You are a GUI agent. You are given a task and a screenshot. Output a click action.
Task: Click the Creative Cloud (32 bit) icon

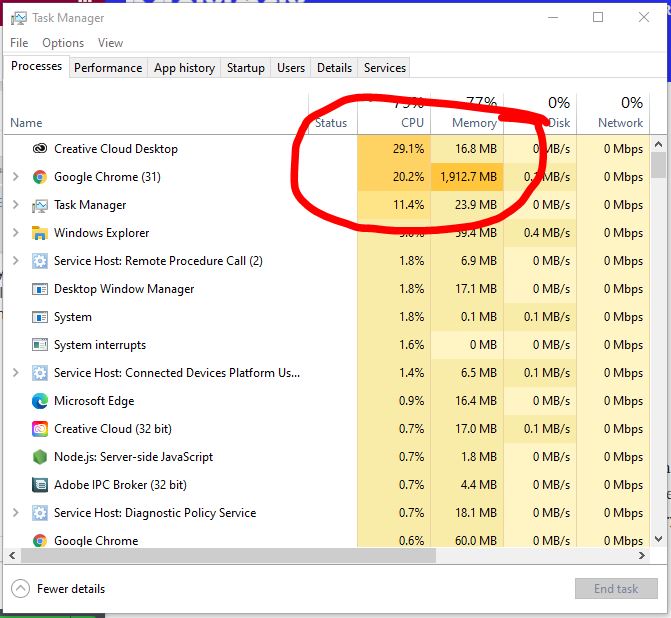(40, 429)
